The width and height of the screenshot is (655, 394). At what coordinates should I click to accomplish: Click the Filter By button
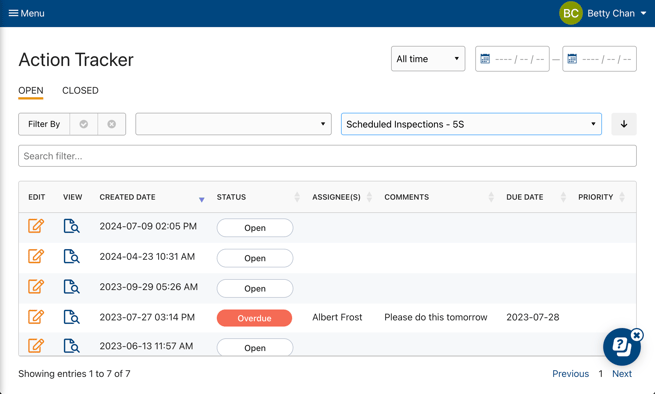point(44,124)
